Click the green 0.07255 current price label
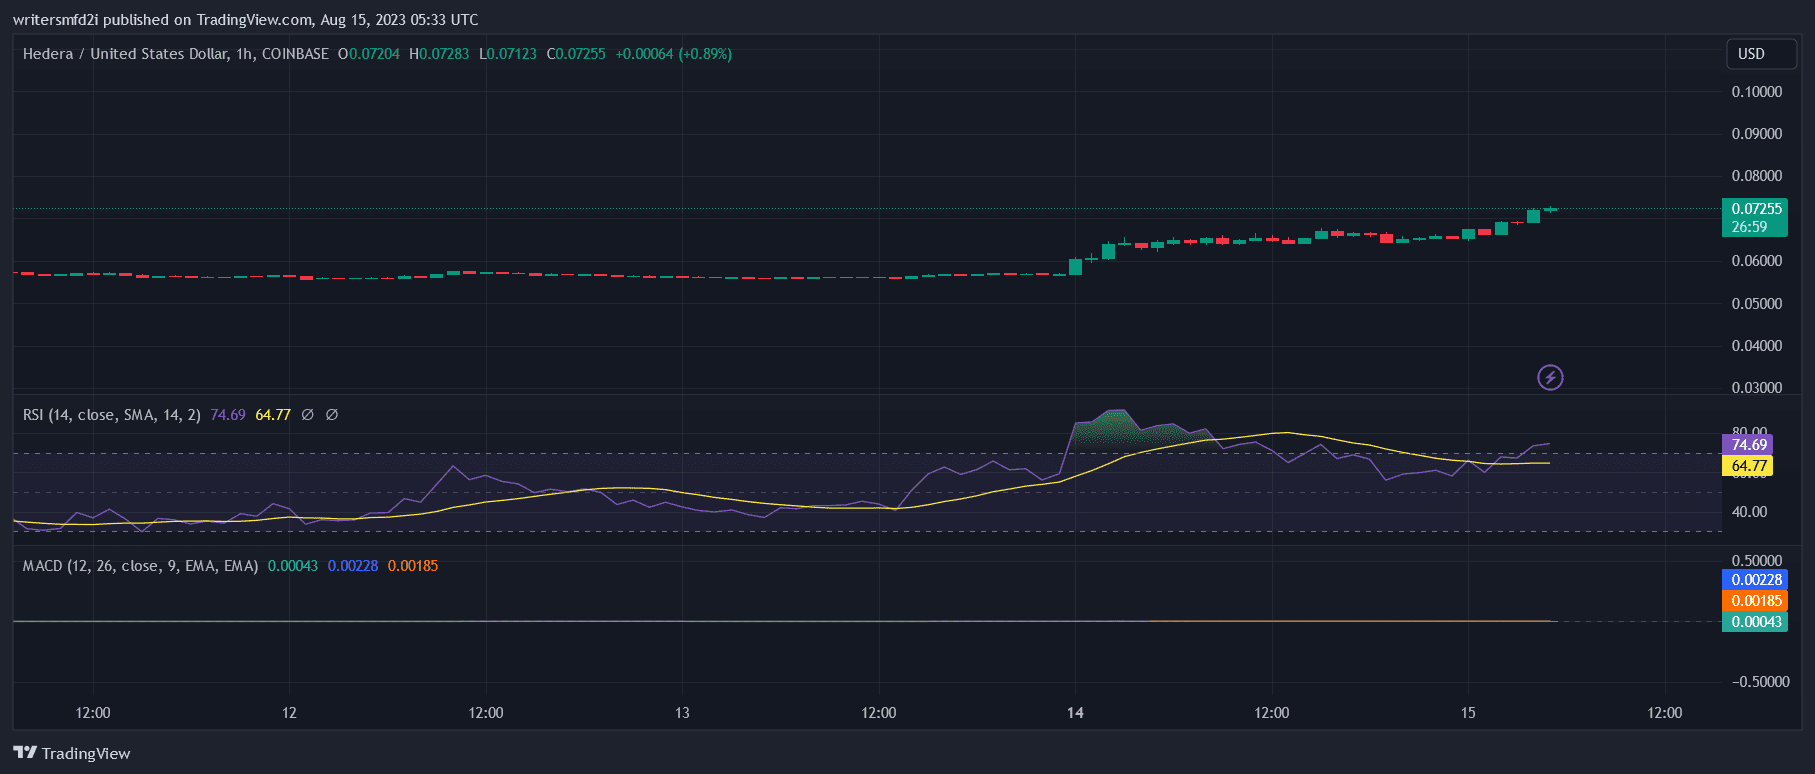This screenshot has height=774, width=1815. [x=1755, y=209]
